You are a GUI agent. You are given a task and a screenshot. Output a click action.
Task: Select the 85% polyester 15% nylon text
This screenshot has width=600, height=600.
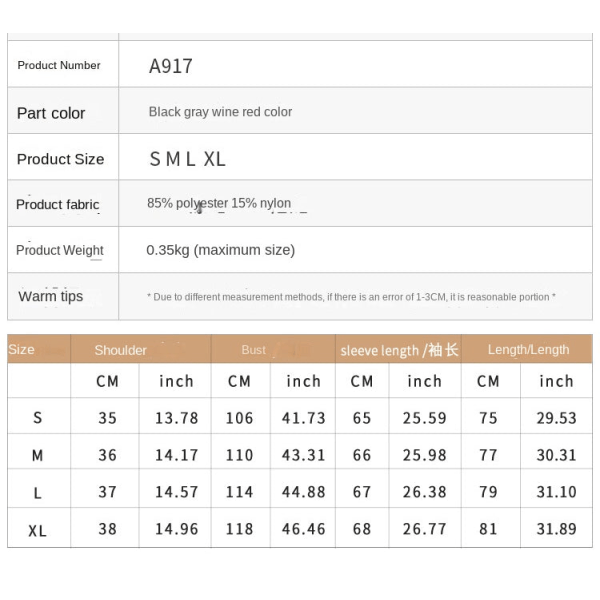[x=219, y=203]
